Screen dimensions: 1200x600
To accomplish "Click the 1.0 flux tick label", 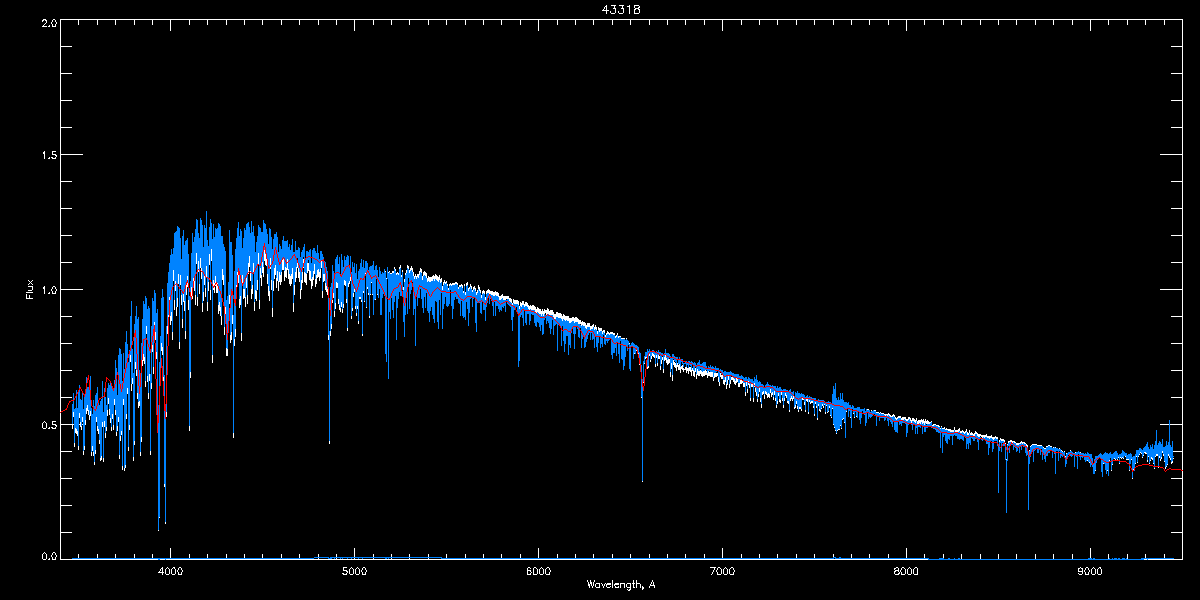I will (48, 290).
